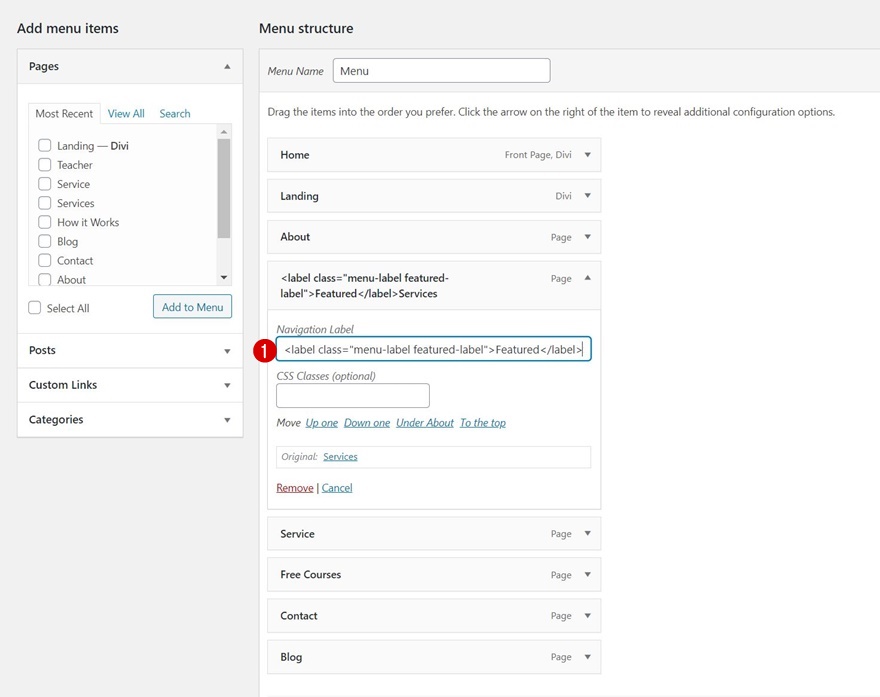The height and width of the screenshot is (697, 880).
Task: Expand the Categories section
Action: coord(227,420)
